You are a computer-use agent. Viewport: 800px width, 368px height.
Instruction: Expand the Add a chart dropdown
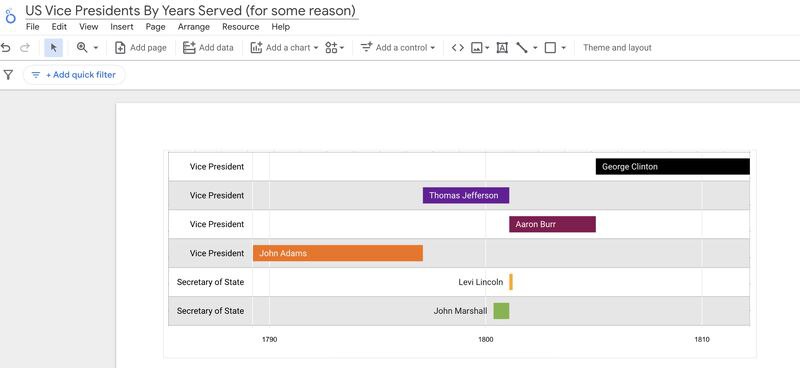pyautogui.click(x=315, y=48)
